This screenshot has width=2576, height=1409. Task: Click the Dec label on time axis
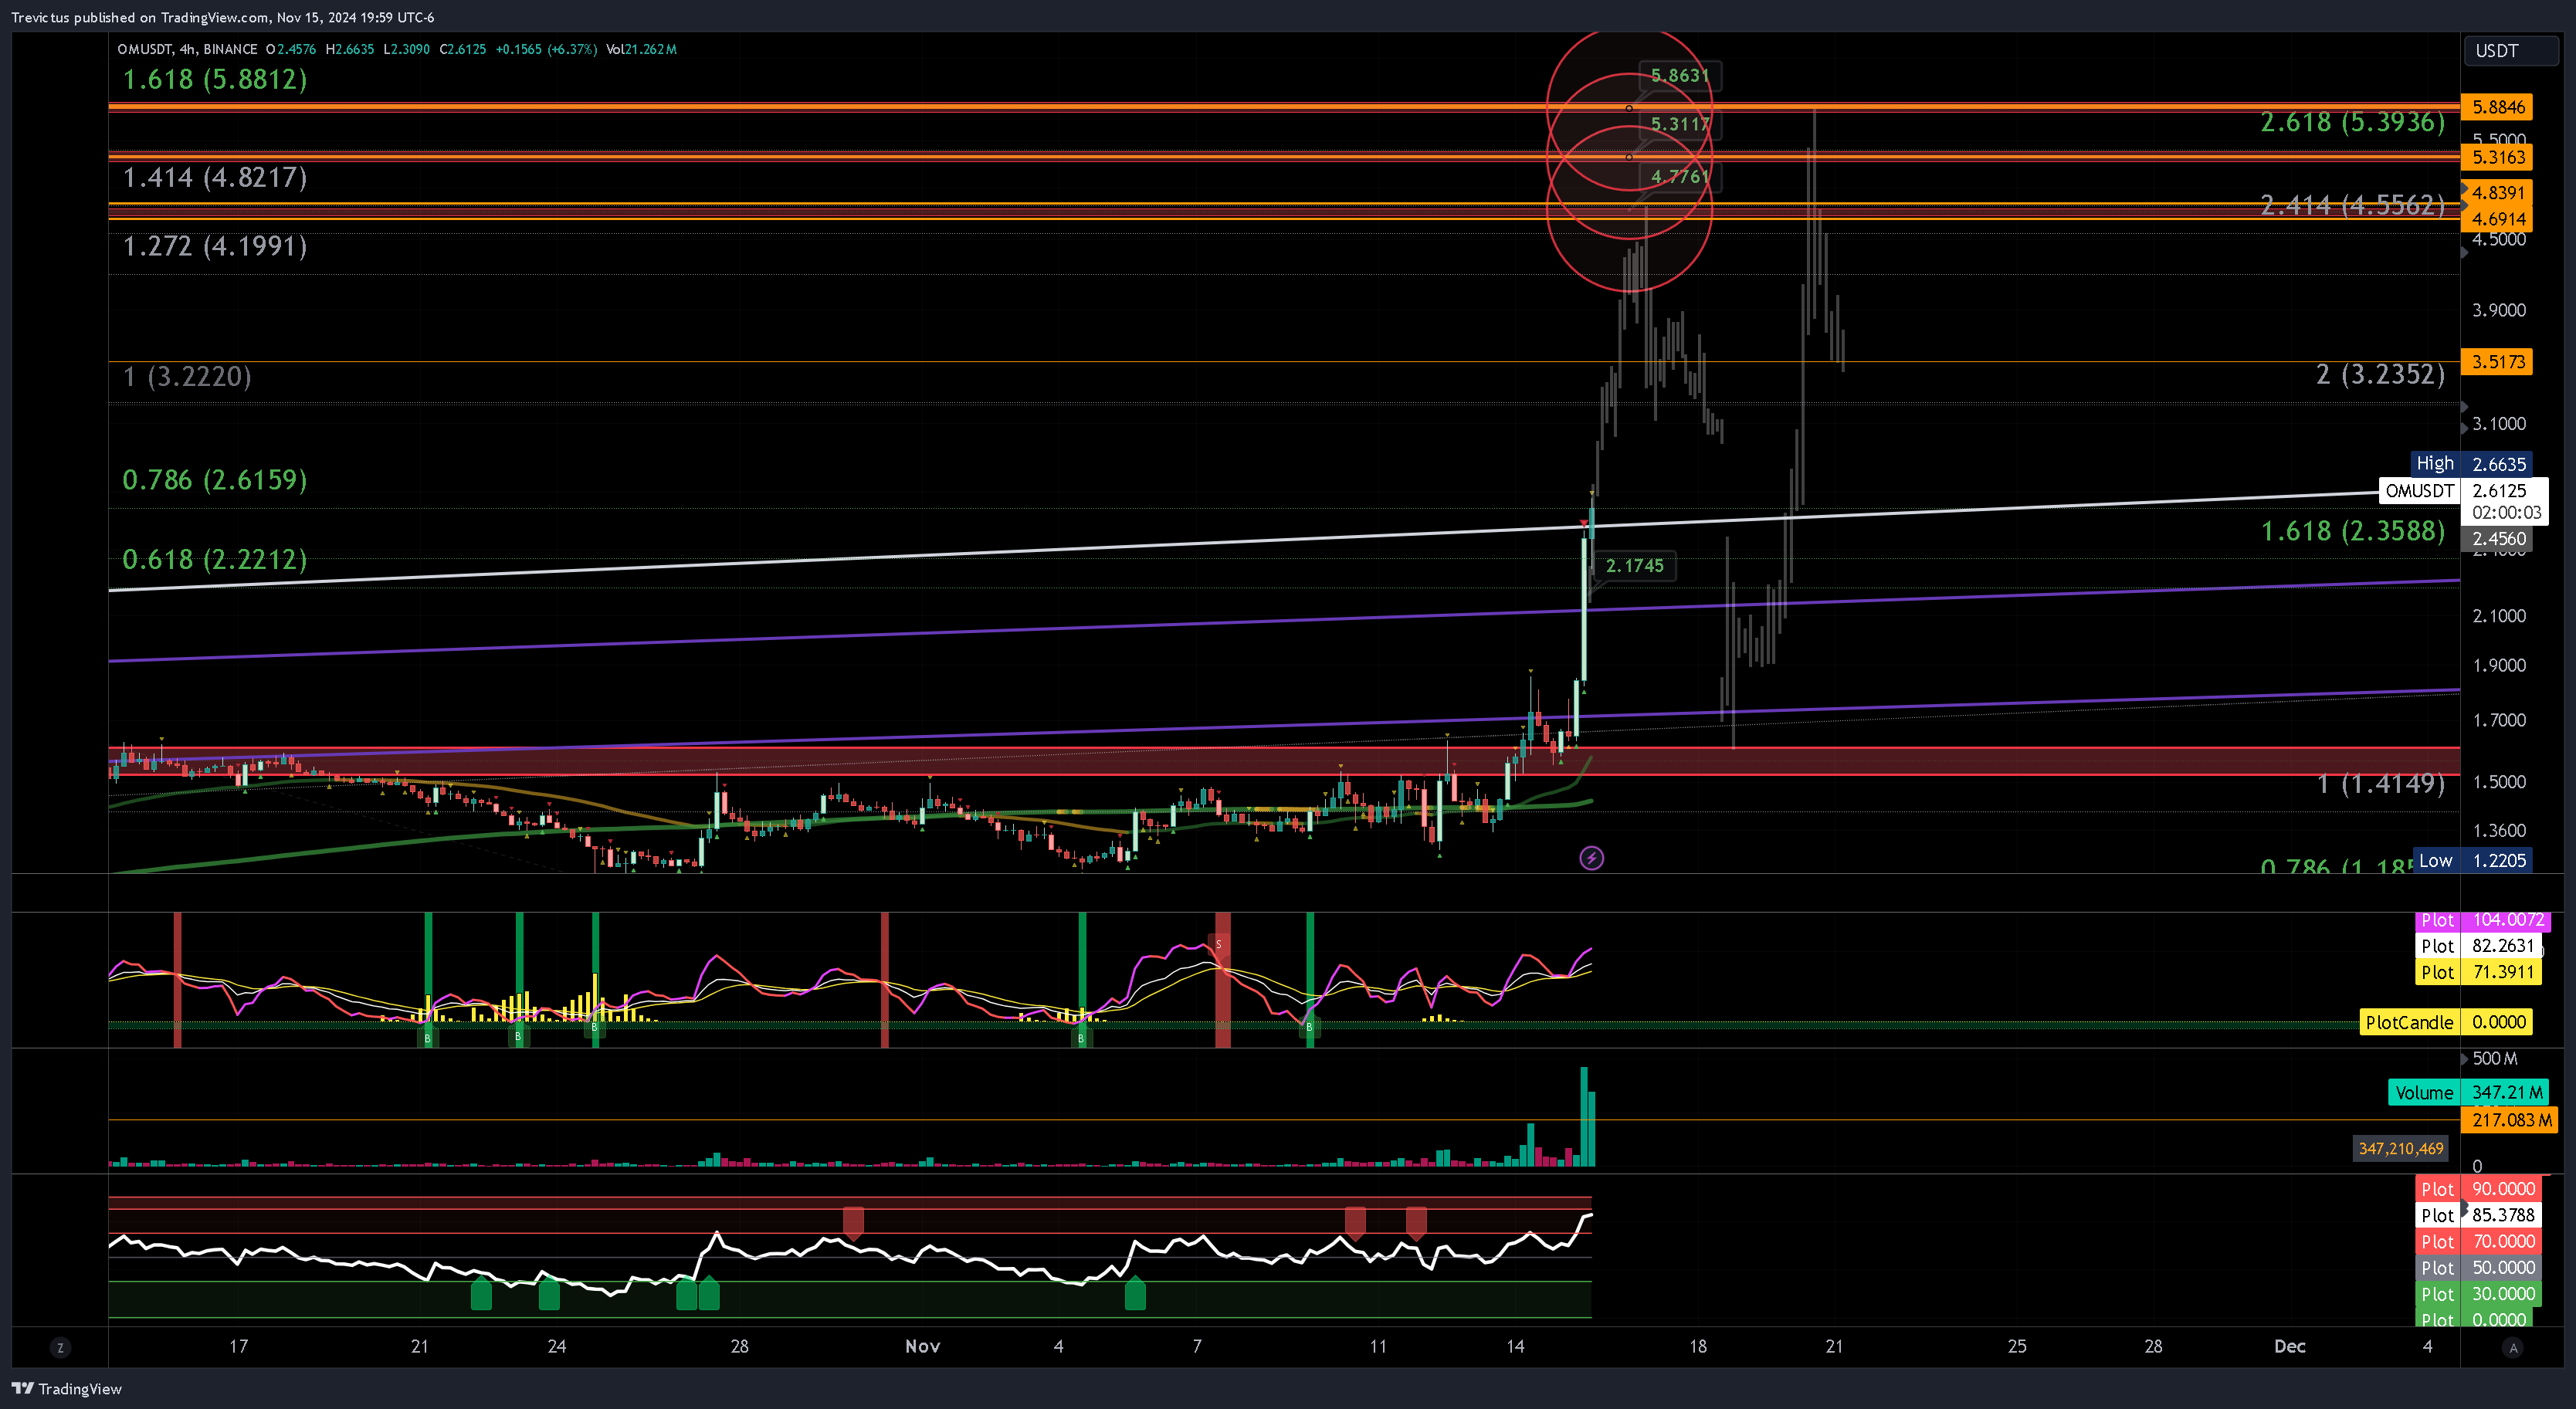pyautogui.click(x=2289, y=1346)
